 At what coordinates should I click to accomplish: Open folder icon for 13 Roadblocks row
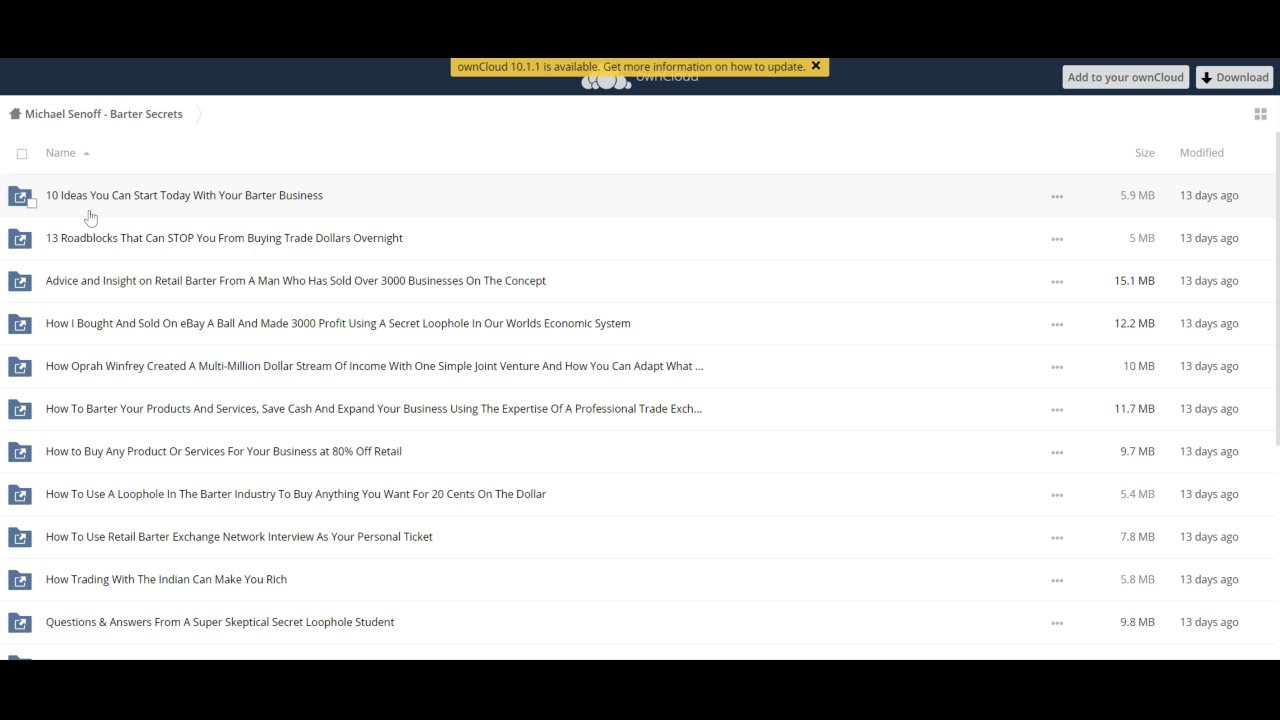coord(20,239)
